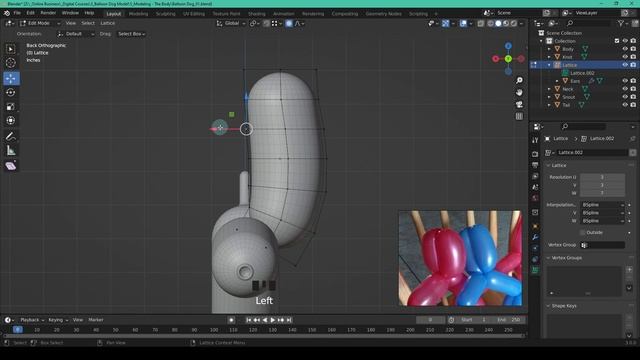Open the Default orientation dropdown

coord(76,34)
